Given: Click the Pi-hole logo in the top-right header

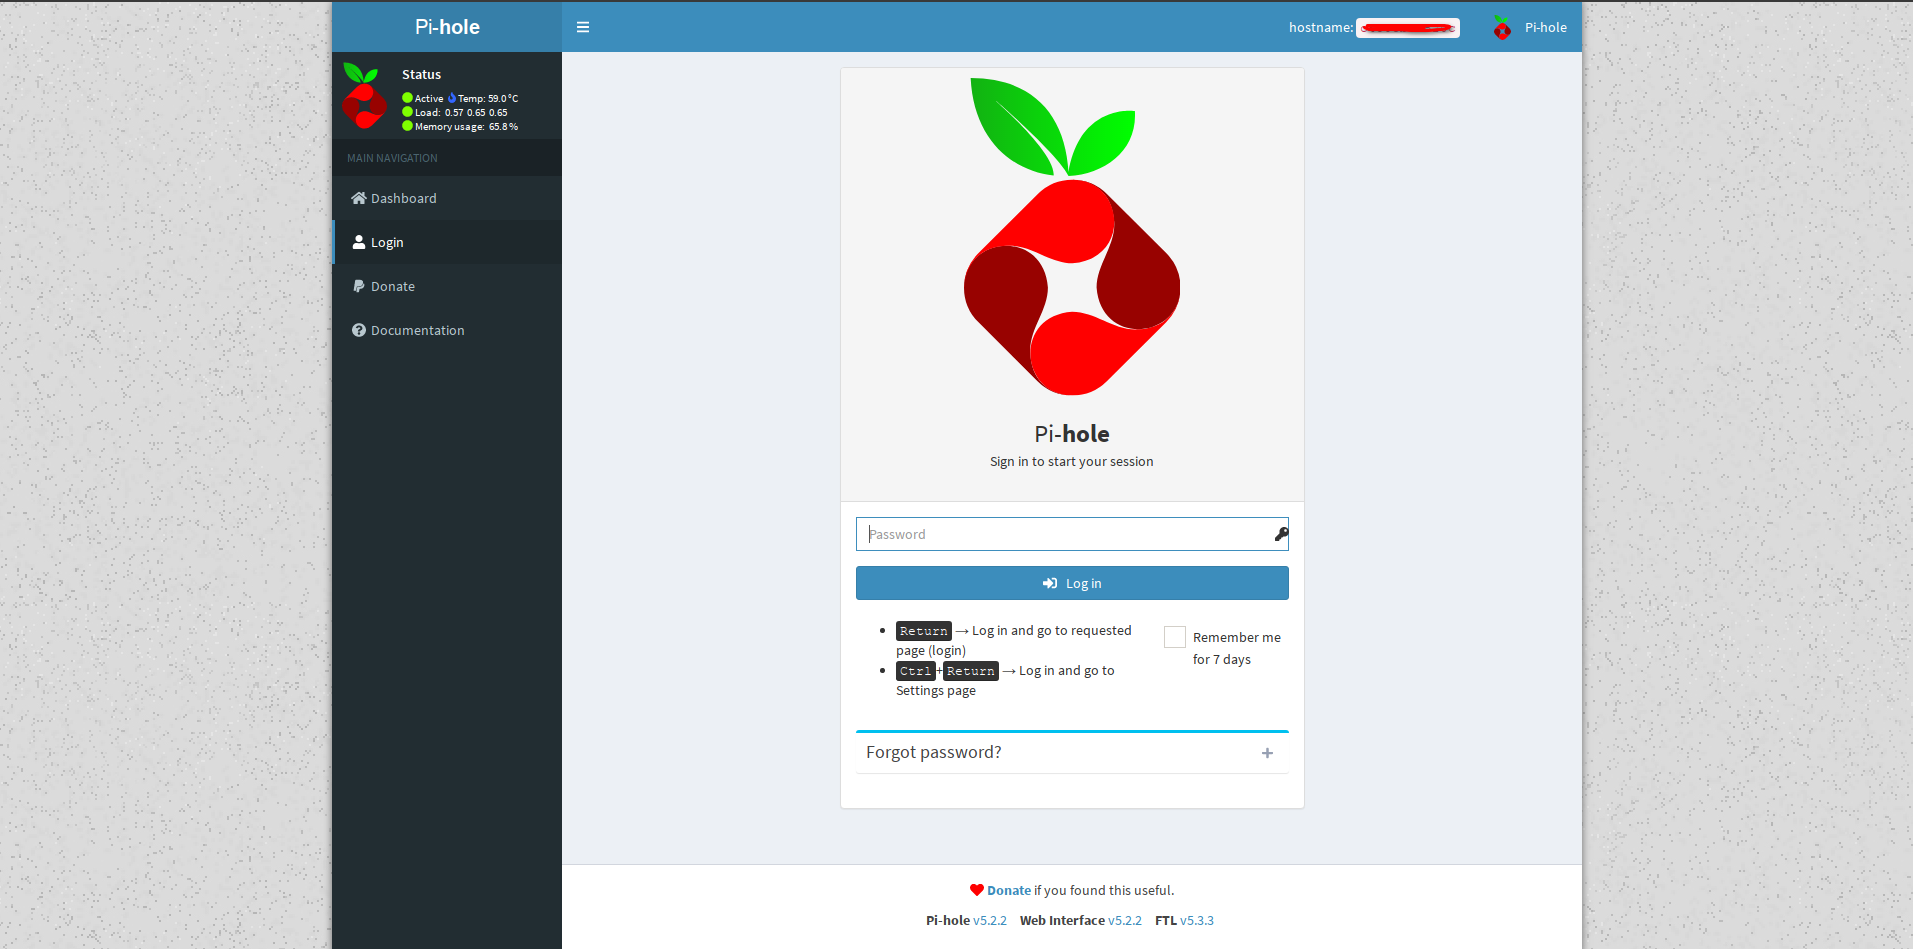Looking at the screenshot, I should 1502,28.
